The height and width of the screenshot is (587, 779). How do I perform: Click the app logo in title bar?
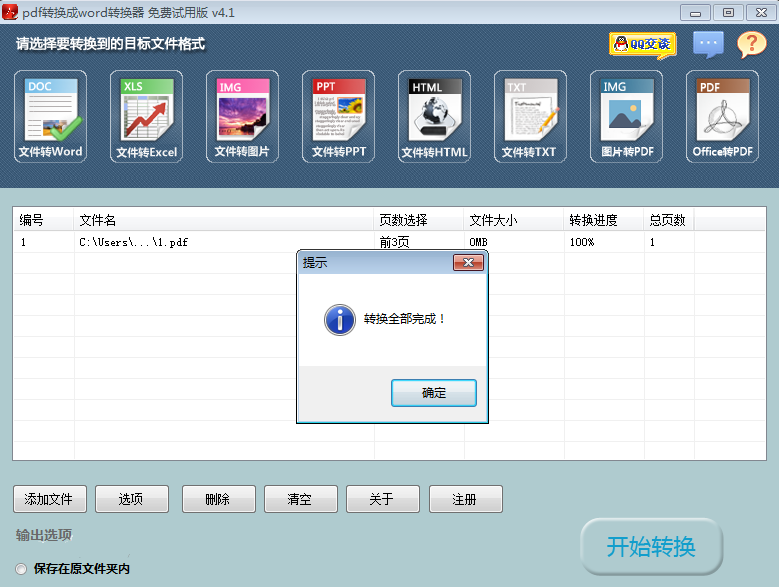pos(10,12)
